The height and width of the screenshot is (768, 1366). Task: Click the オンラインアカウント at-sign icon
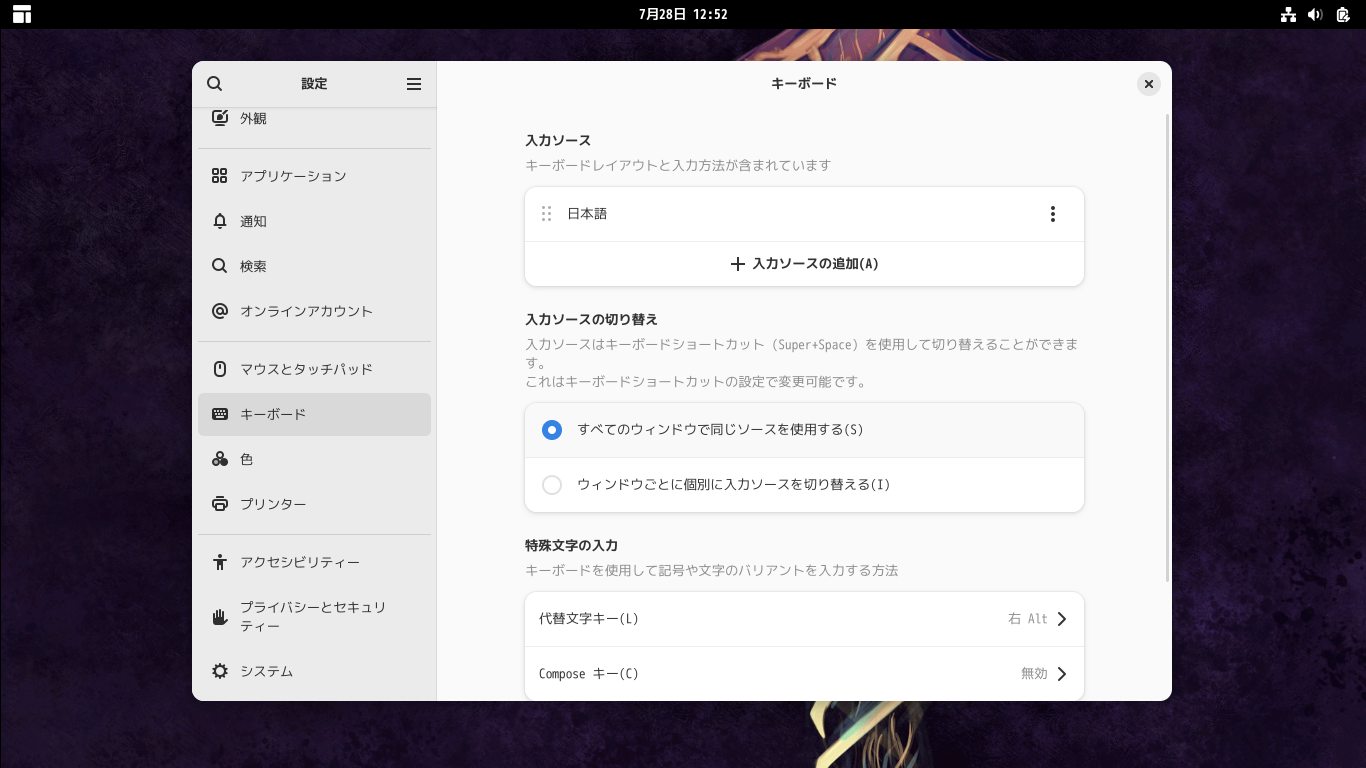tap(220, 311)
